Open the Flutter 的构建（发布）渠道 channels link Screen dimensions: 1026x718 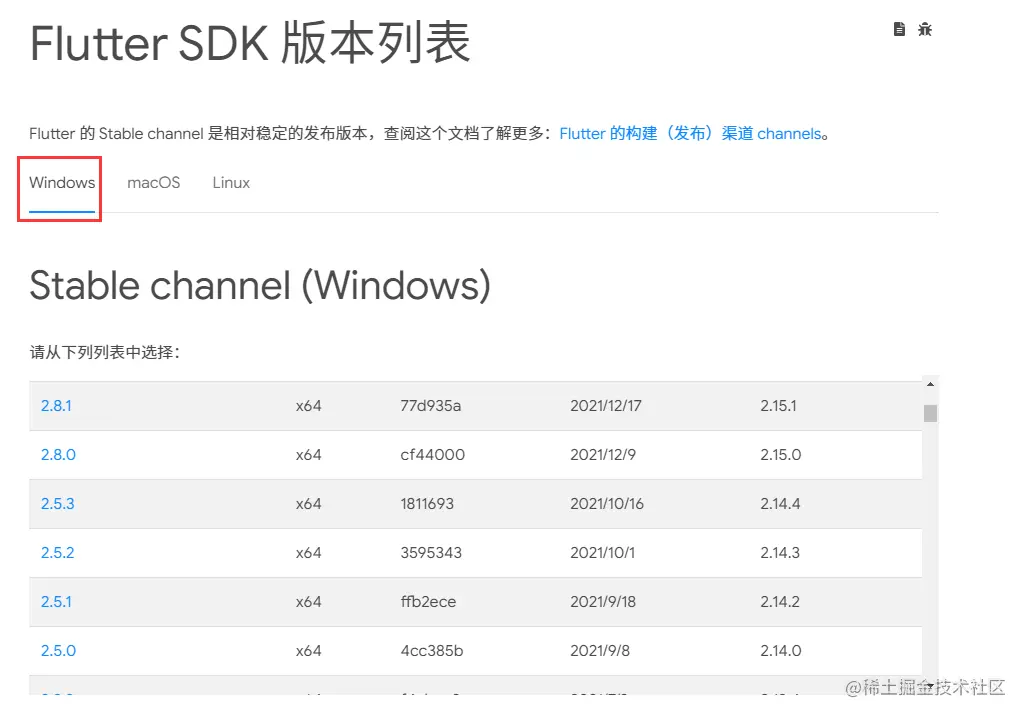coord(690,134)
